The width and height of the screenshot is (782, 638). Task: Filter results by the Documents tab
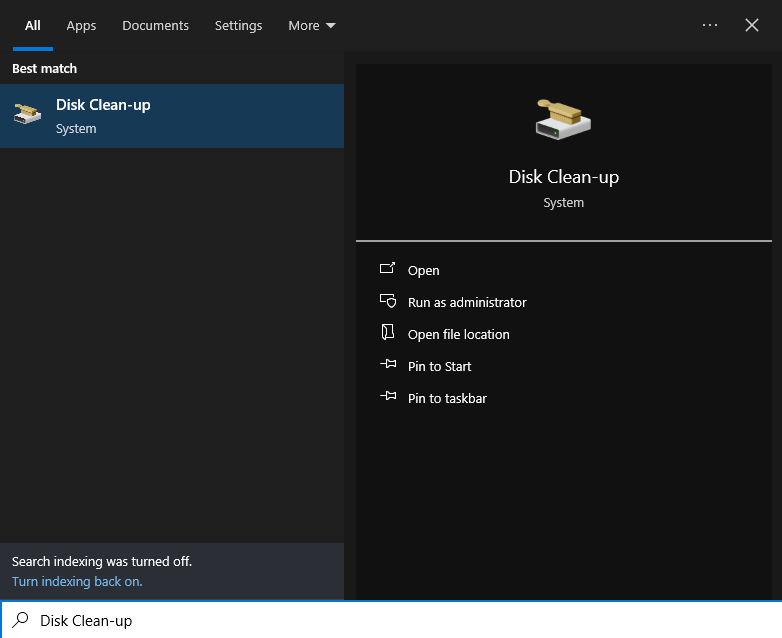click(155, 25)
